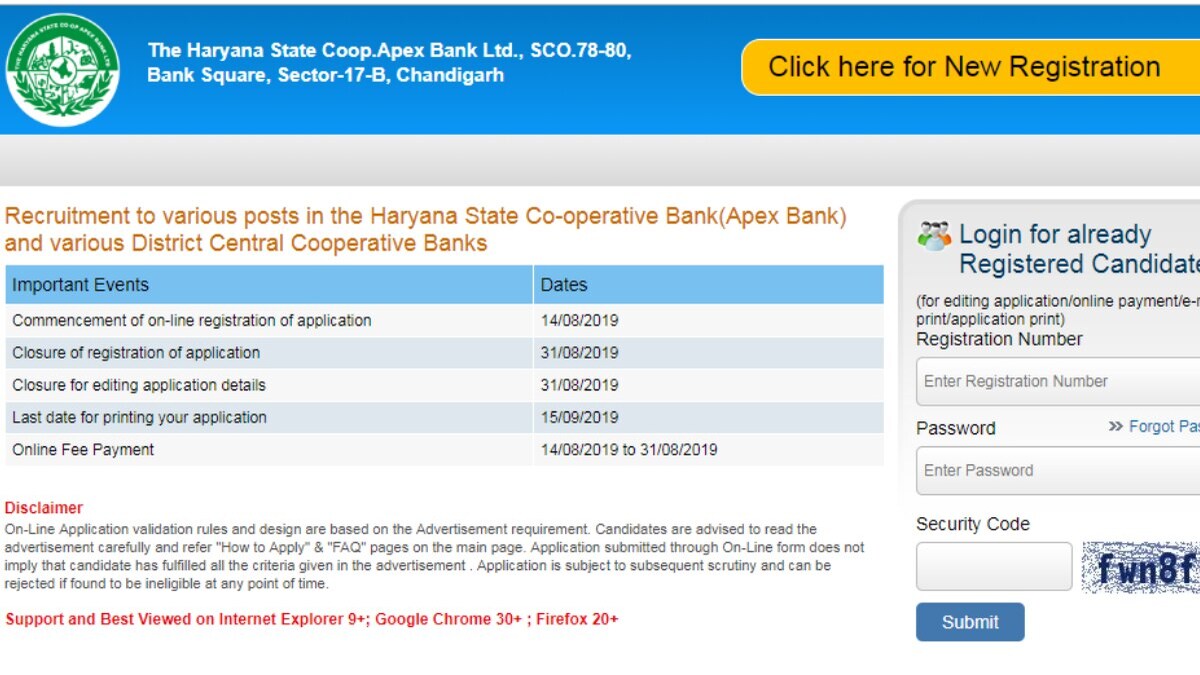Click the red Disclaimer heading
The height and width of the screenshot is (675, 1200).
point(44,508)
